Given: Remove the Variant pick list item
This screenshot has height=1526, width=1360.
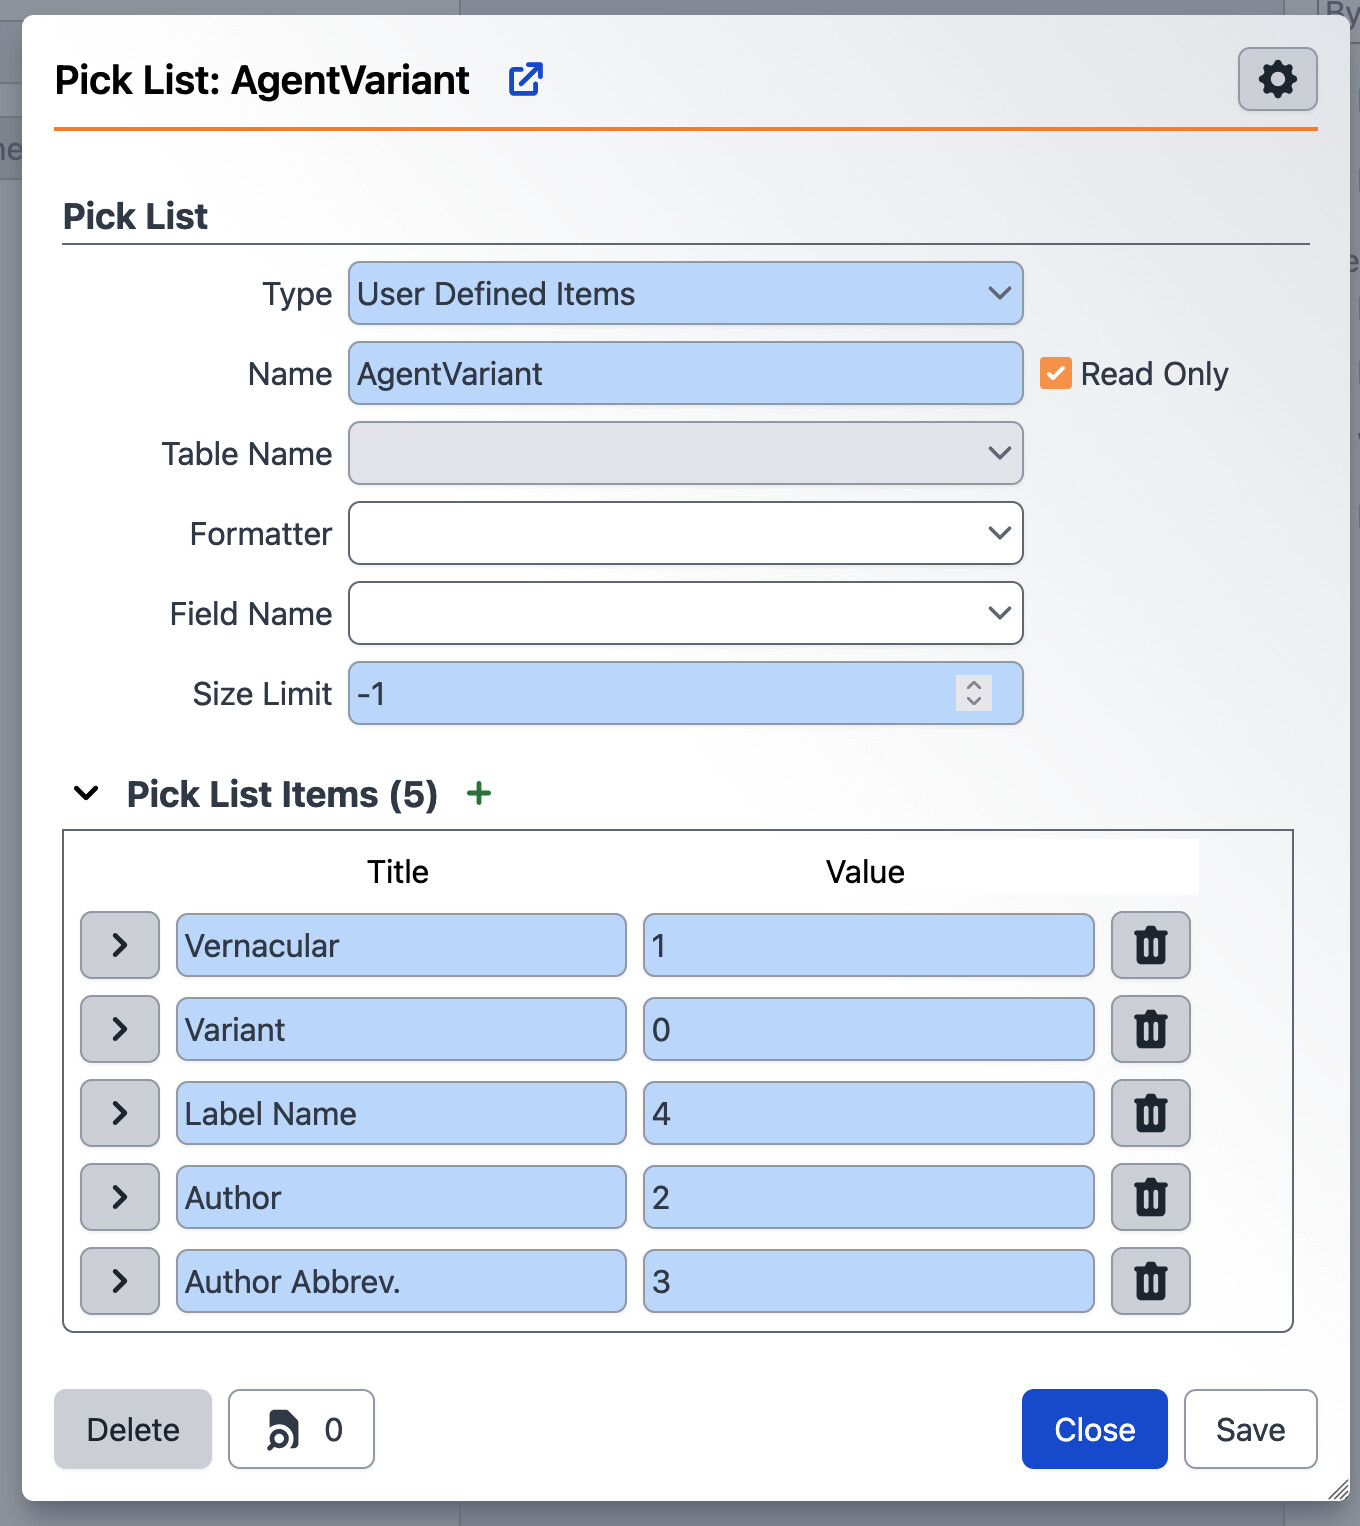Looking at the screenshot, I should (x=1150, y=1029).
